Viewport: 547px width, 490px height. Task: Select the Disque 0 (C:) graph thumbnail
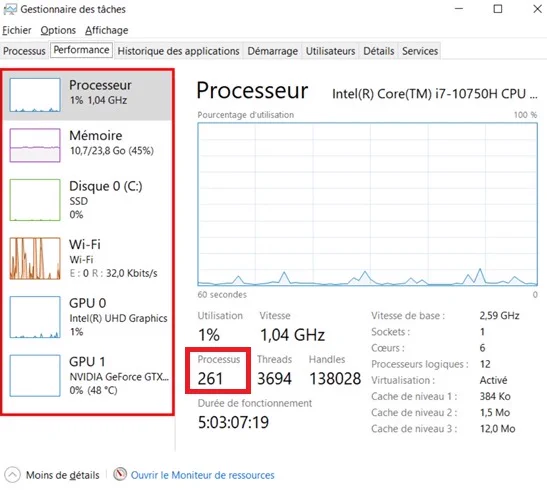(35, 200)
